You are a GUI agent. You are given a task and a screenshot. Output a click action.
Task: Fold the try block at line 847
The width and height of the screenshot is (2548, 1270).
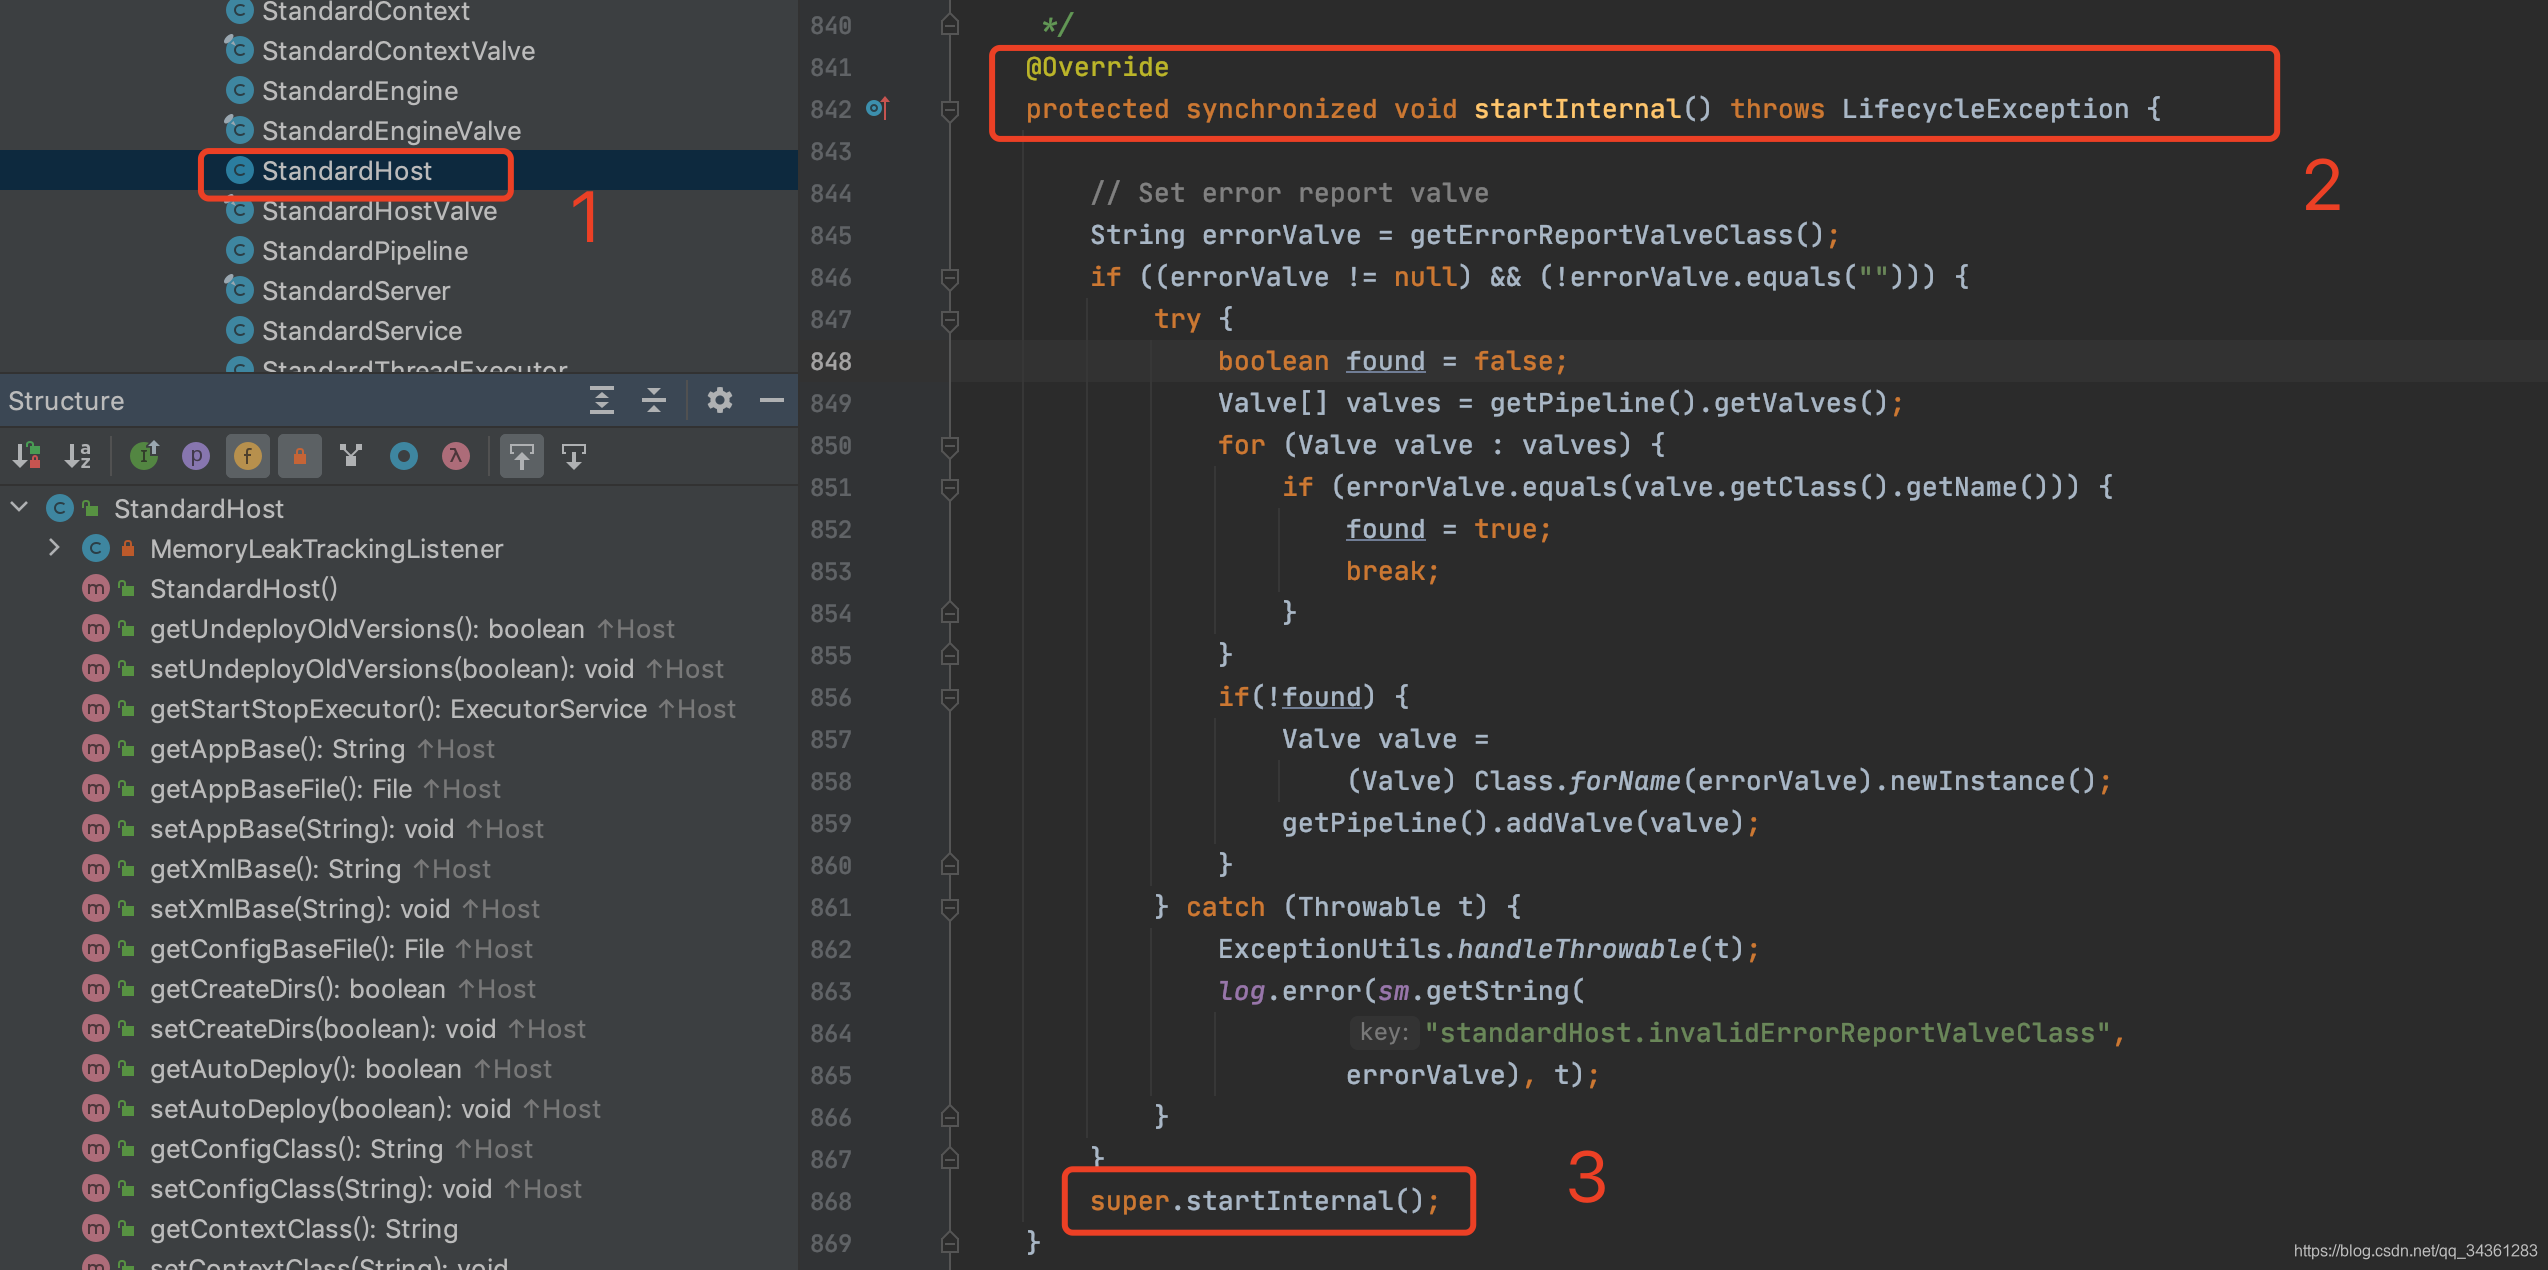[950, 319]
